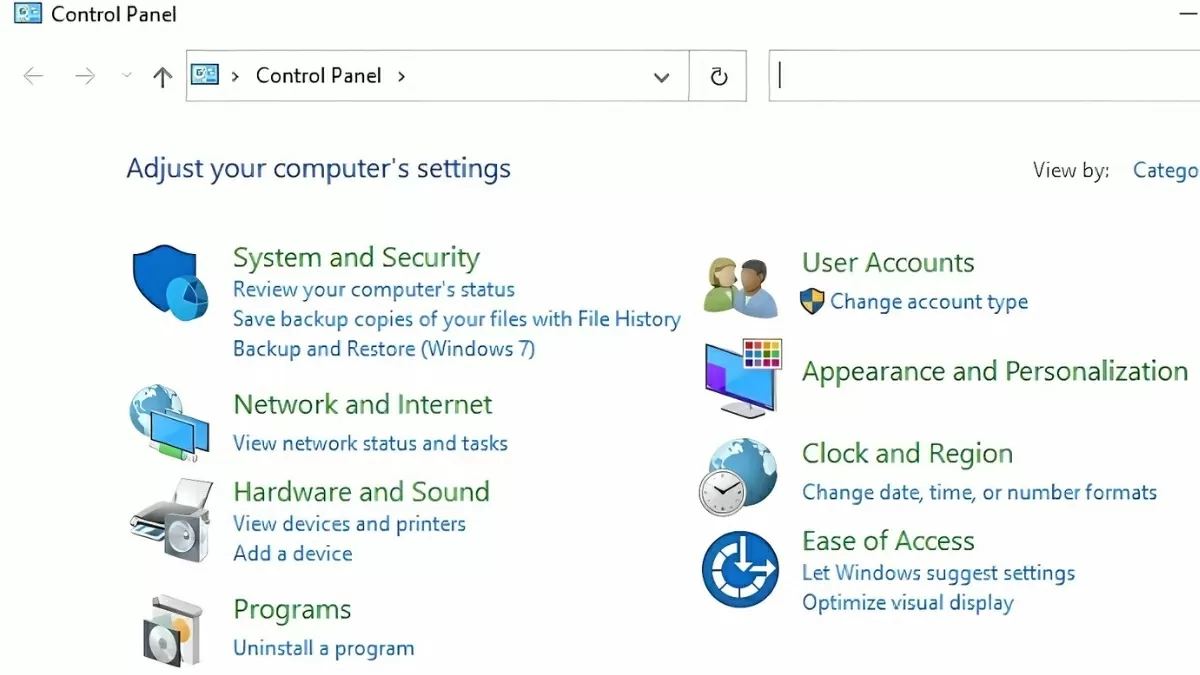Open Uninstall a program link

click(323, 648)
